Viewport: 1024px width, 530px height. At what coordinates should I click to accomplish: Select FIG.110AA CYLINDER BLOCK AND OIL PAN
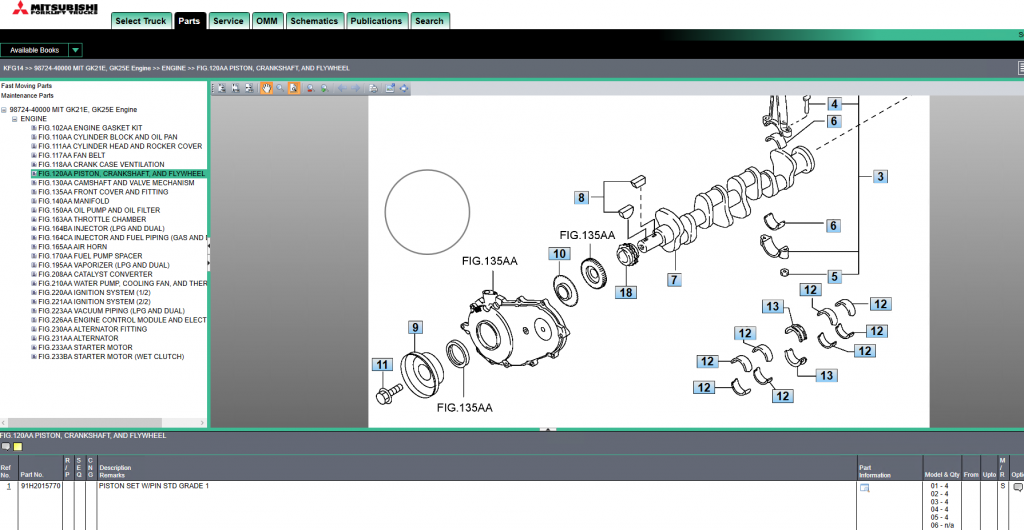tap(108, 137)
